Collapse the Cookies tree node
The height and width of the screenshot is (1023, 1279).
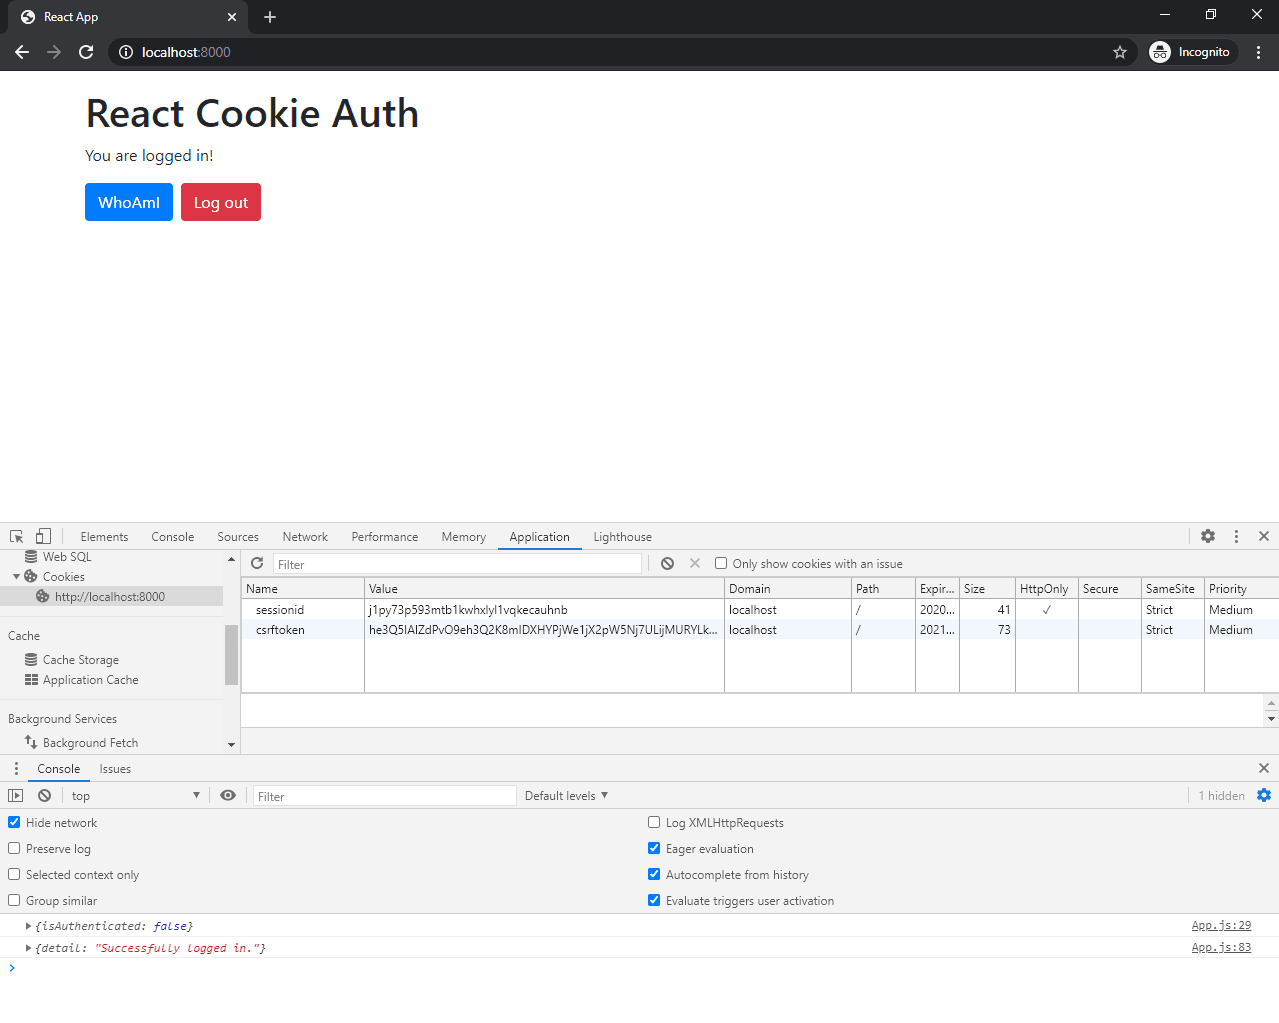point(16,577)
